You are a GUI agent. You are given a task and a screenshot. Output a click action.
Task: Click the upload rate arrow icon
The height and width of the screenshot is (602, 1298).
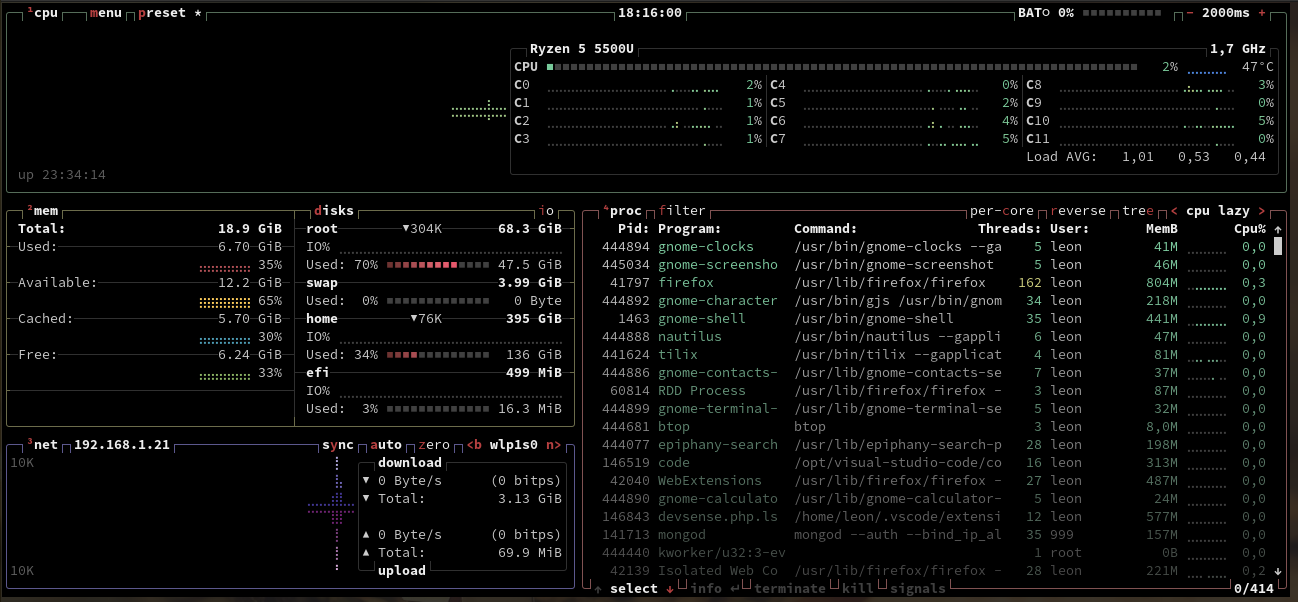(x=366, y=535)
